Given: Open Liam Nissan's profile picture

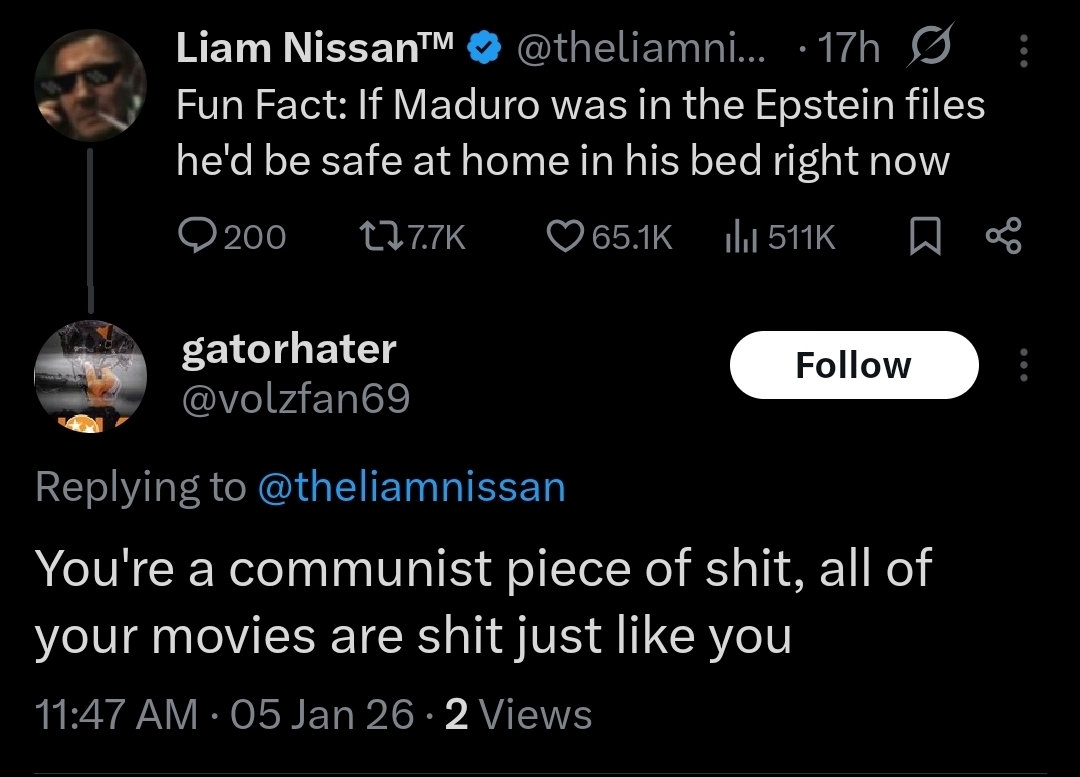Looking at the screenshot, I should [x=91, y=87].
